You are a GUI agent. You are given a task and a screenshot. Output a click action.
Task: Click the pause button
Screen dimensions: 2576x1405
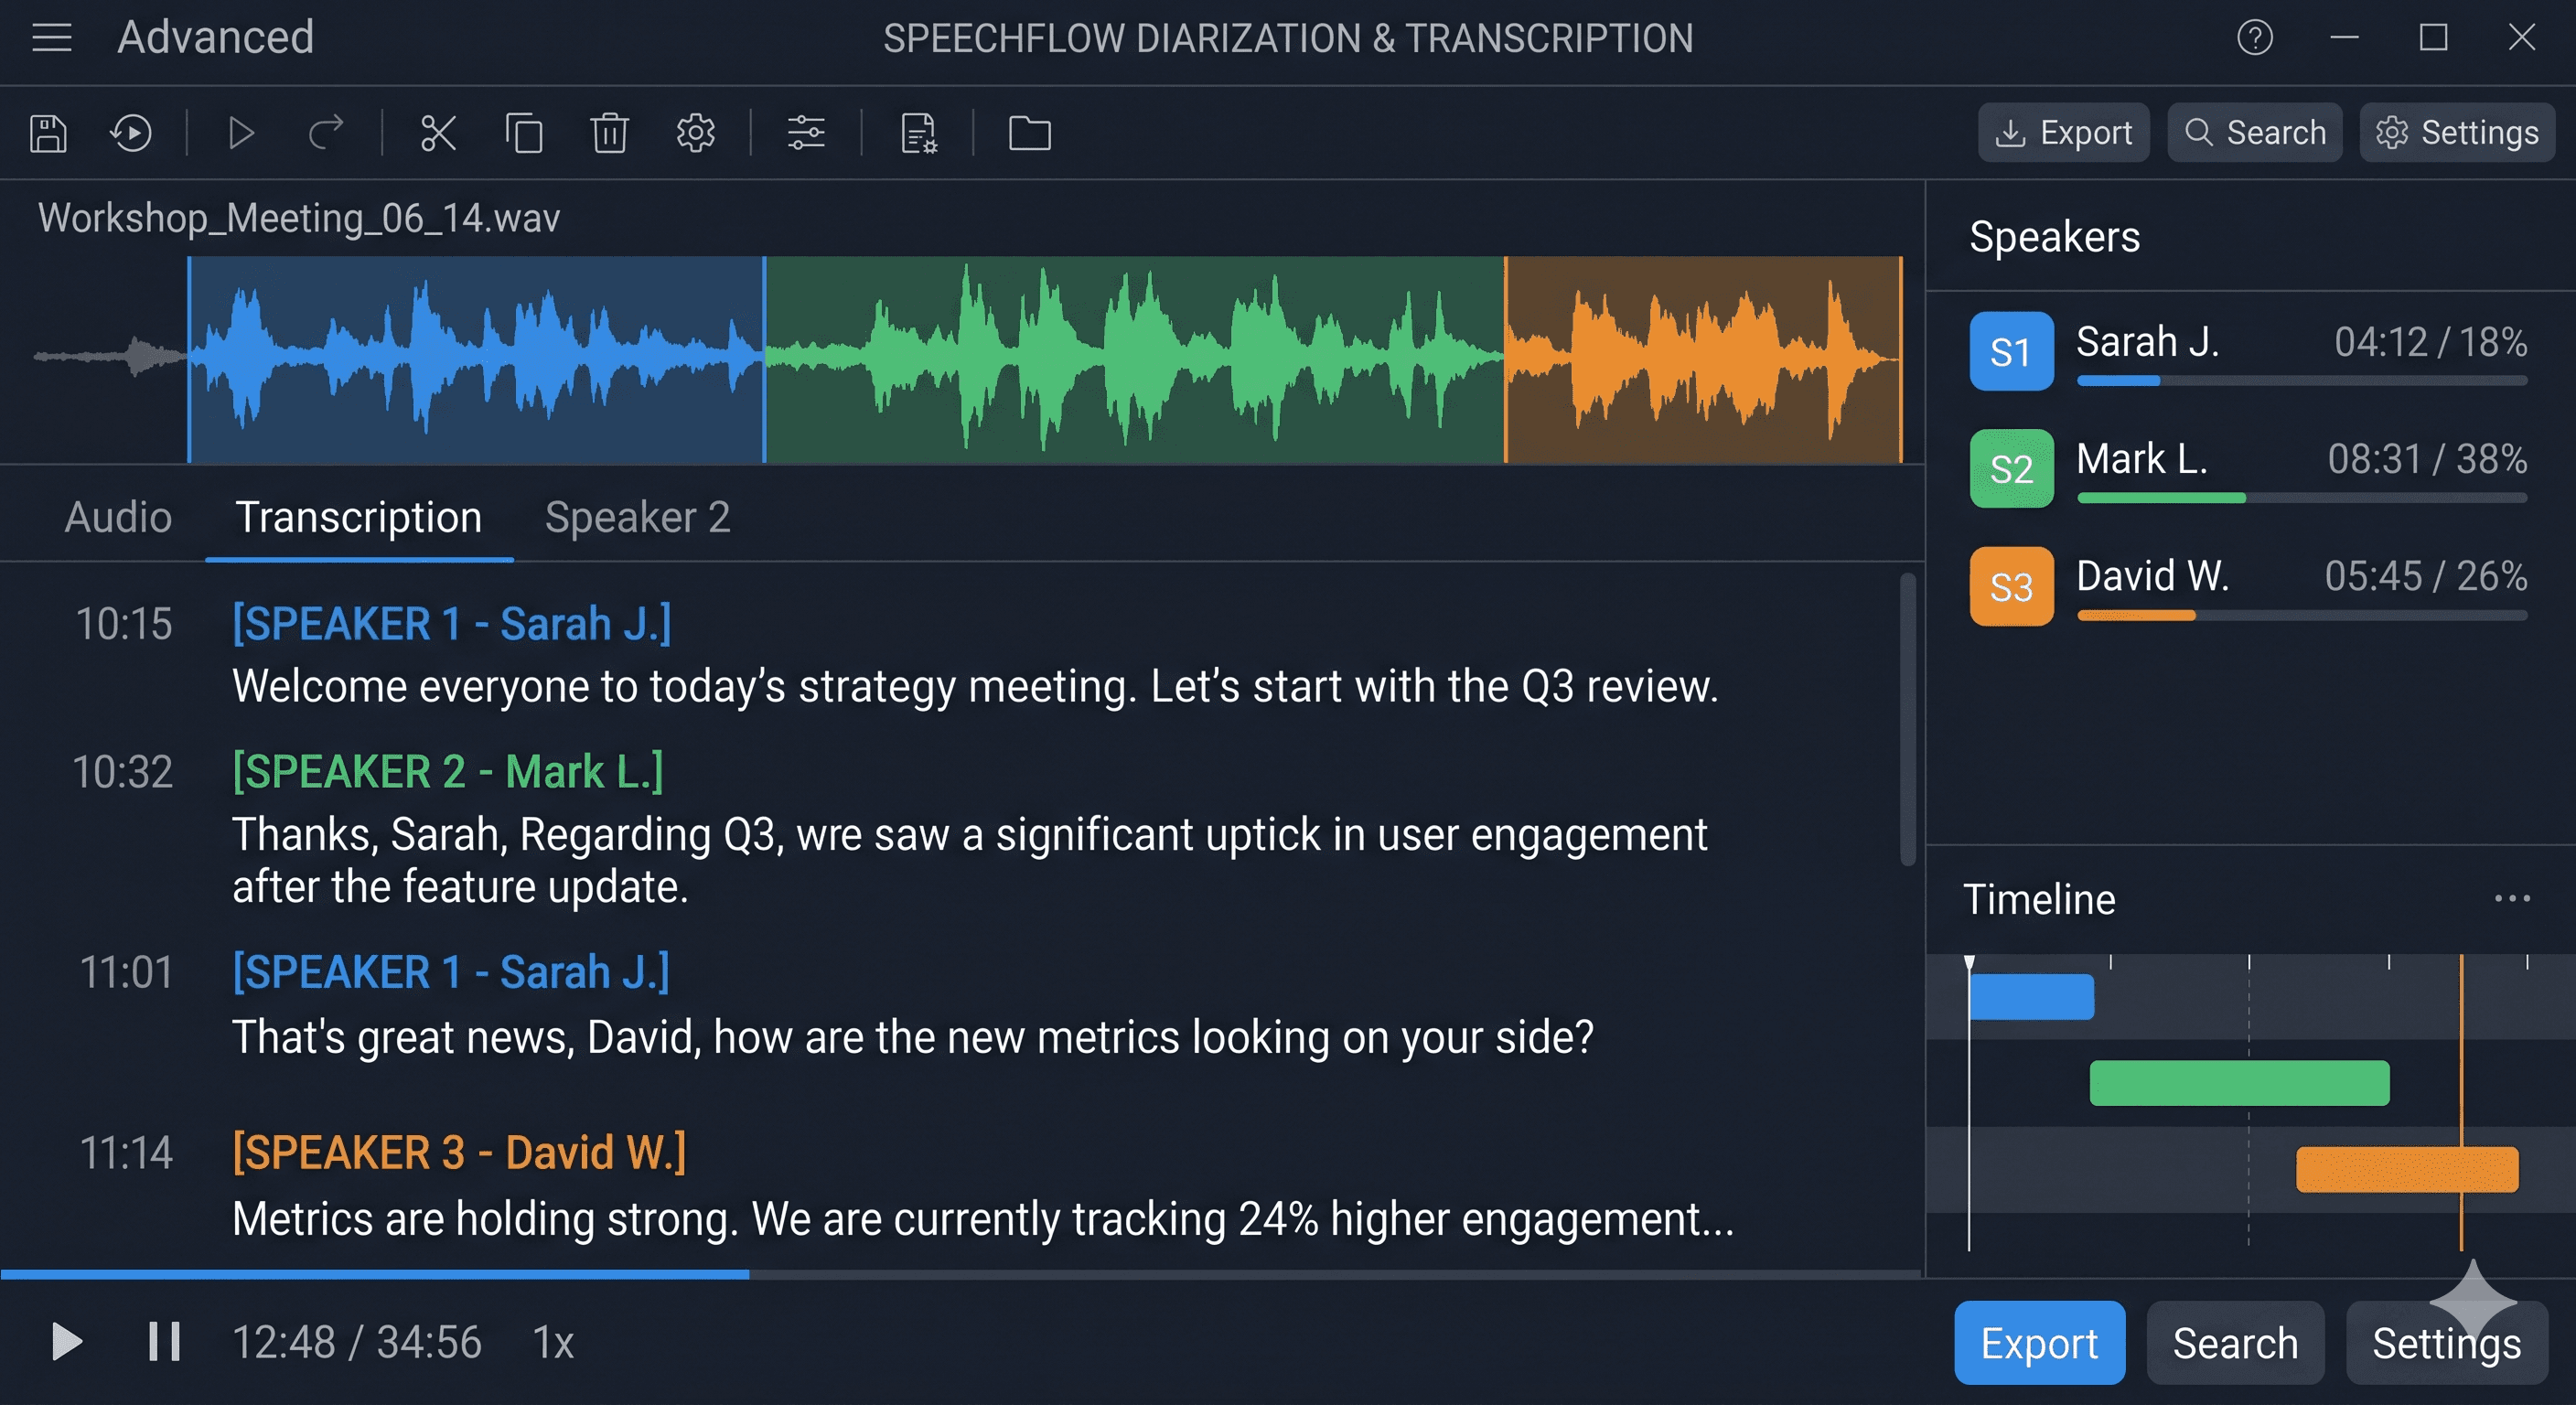tap(164, 1342)
